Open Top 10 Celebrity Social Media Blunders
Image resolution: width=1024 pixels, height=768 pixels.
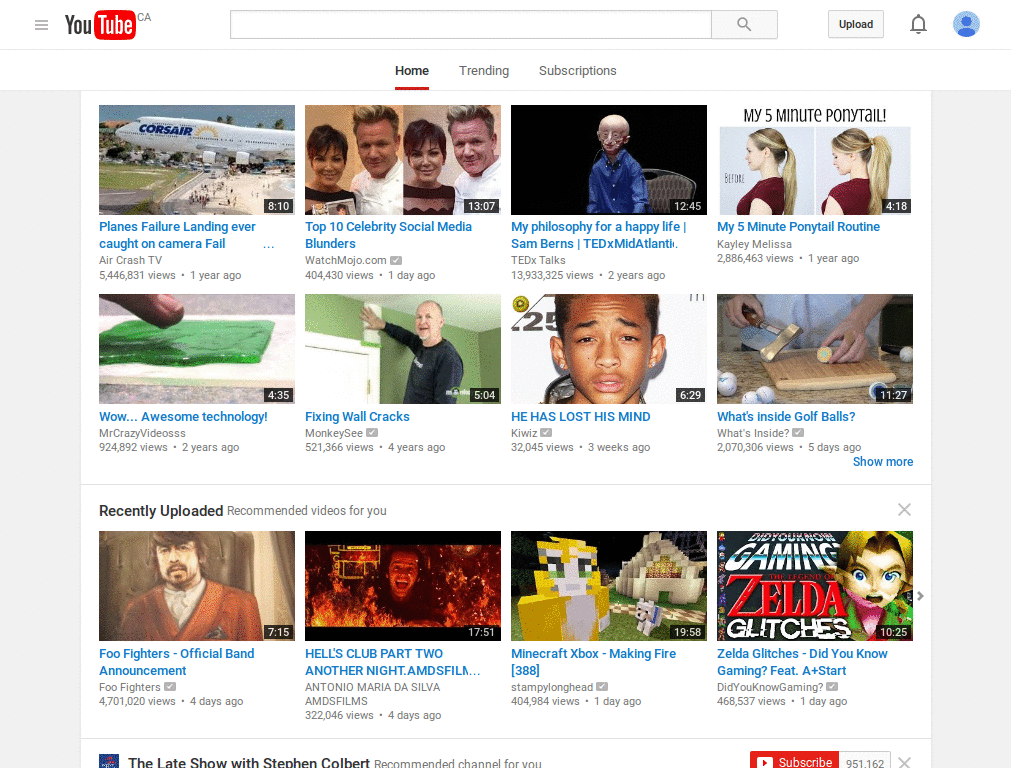[388, 235]
